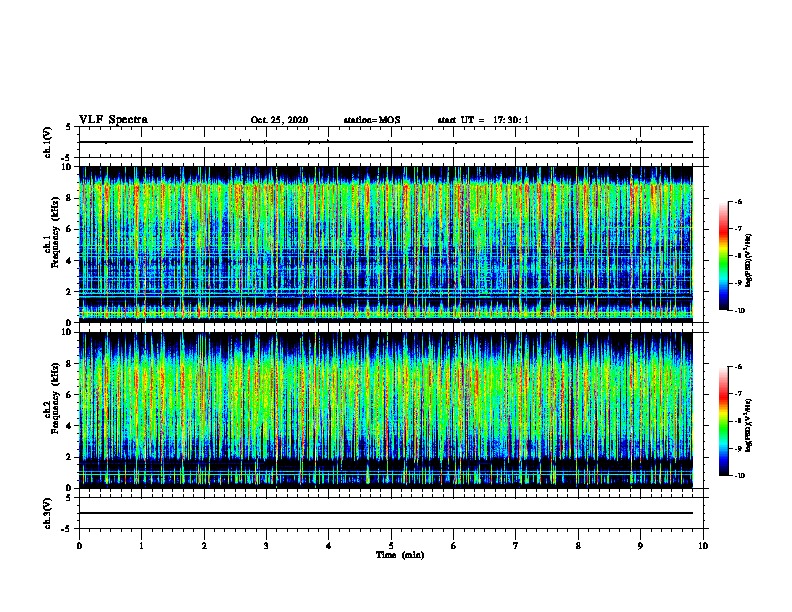Click the "ch.3(V)" waveform axis label
The image size is (792, 612).
(48, 513)
